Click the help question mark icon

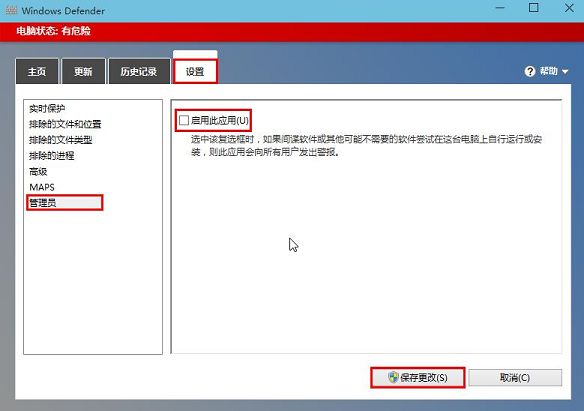click(529, 71)
